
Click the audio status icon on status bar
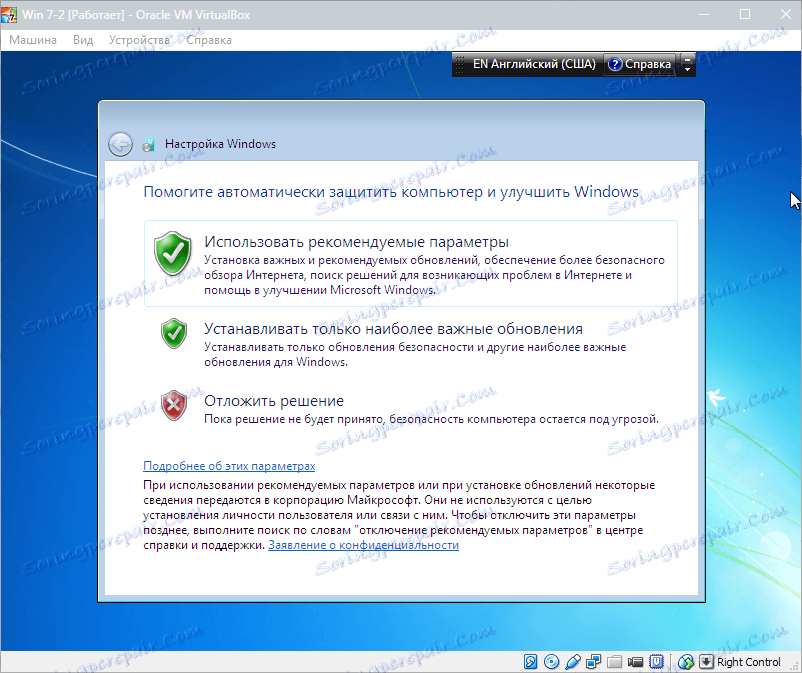(573, 662)
